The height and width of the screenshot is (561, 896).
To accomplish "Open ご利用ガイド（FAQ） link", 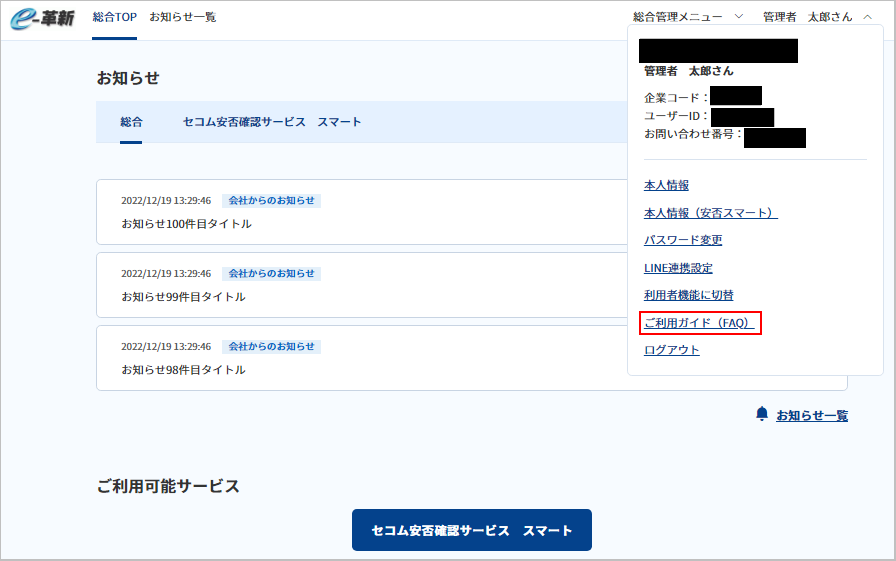I will click(x=699, y=323).
